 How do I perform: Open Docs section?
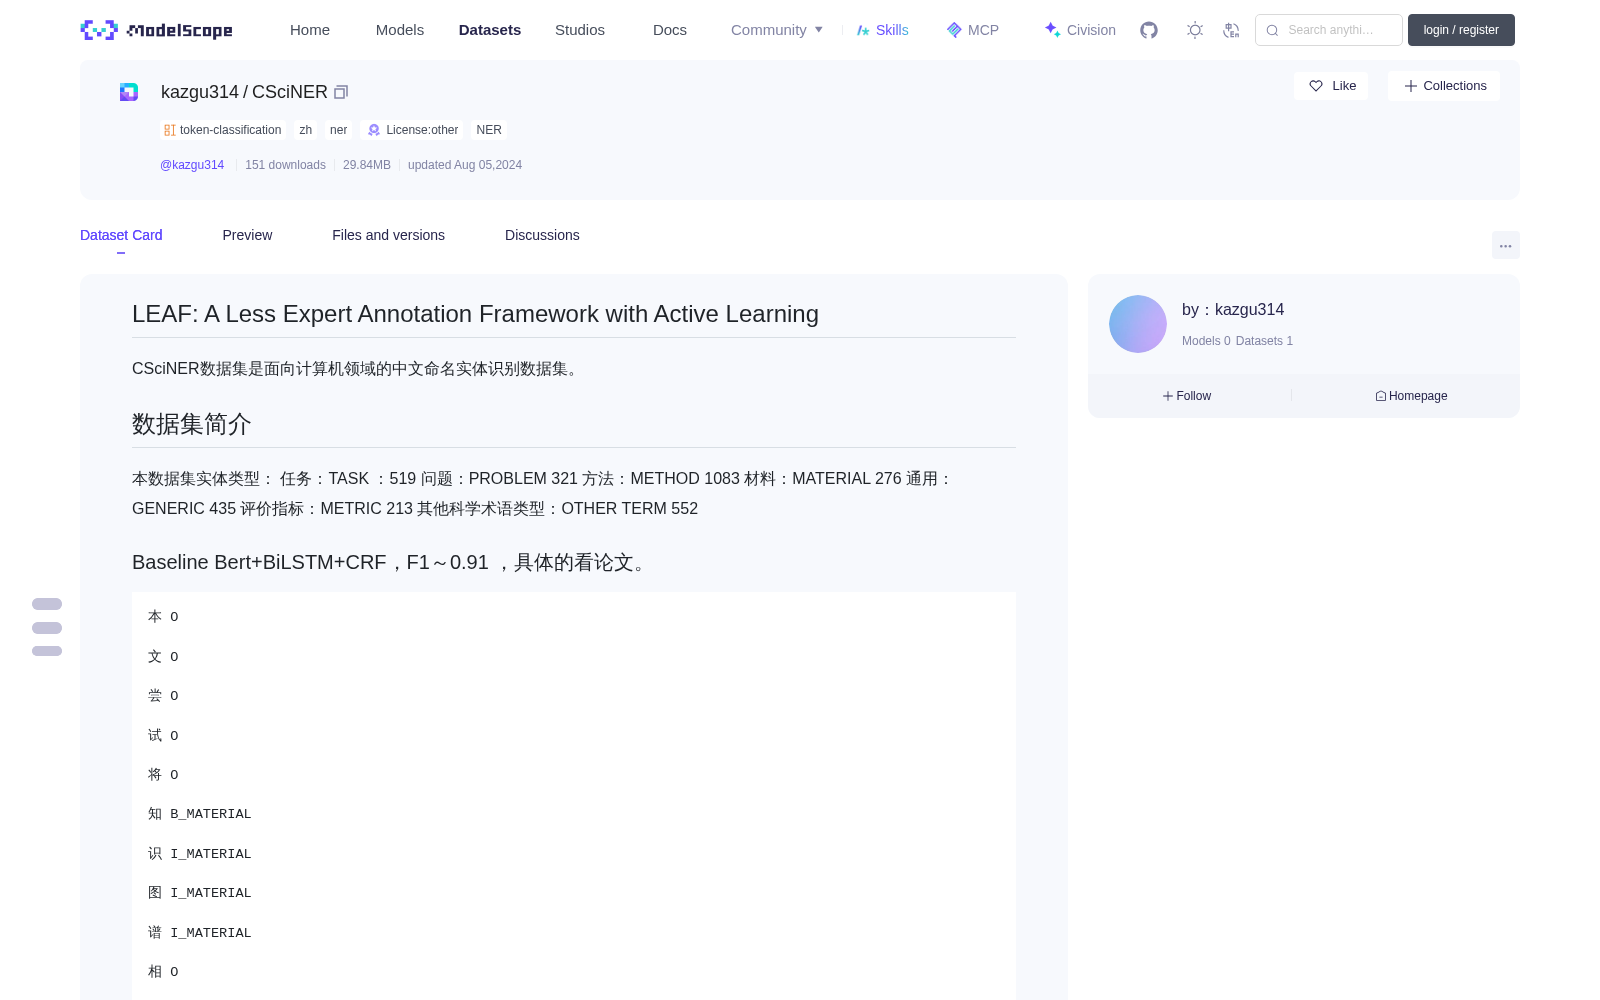pyautogui.click(x=670, y=30)
